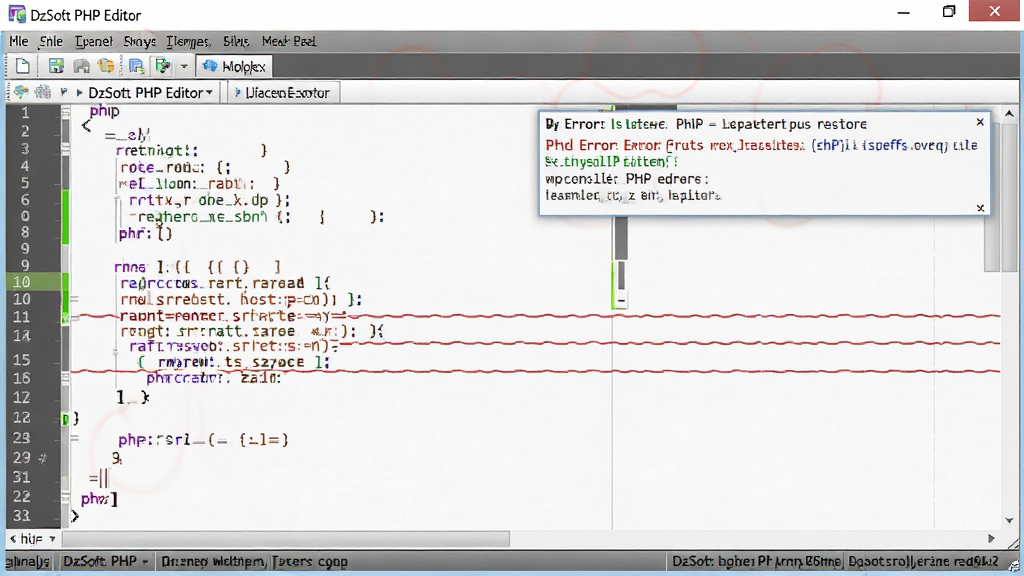Click the vertical scrollbar up arrow

tap(1009, 114)
